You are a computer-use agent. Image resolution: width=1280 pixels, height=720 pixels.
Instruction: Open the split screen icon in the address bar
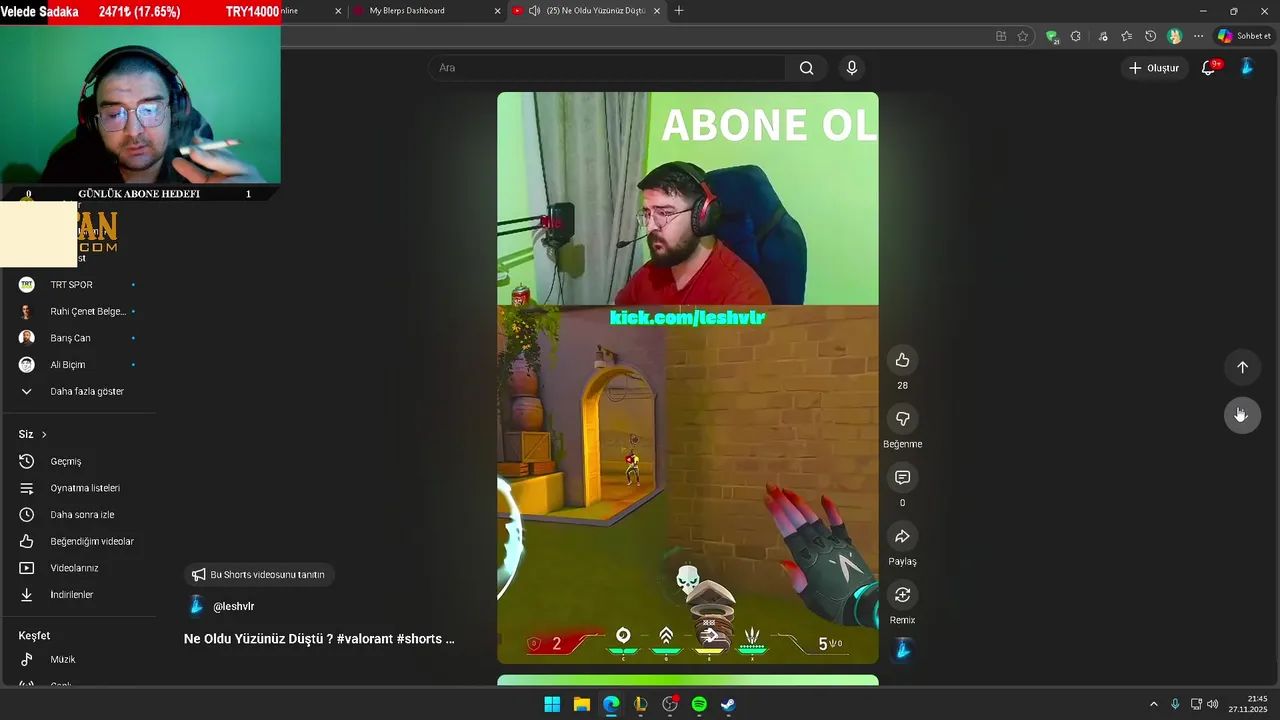tap(1001, 36)
